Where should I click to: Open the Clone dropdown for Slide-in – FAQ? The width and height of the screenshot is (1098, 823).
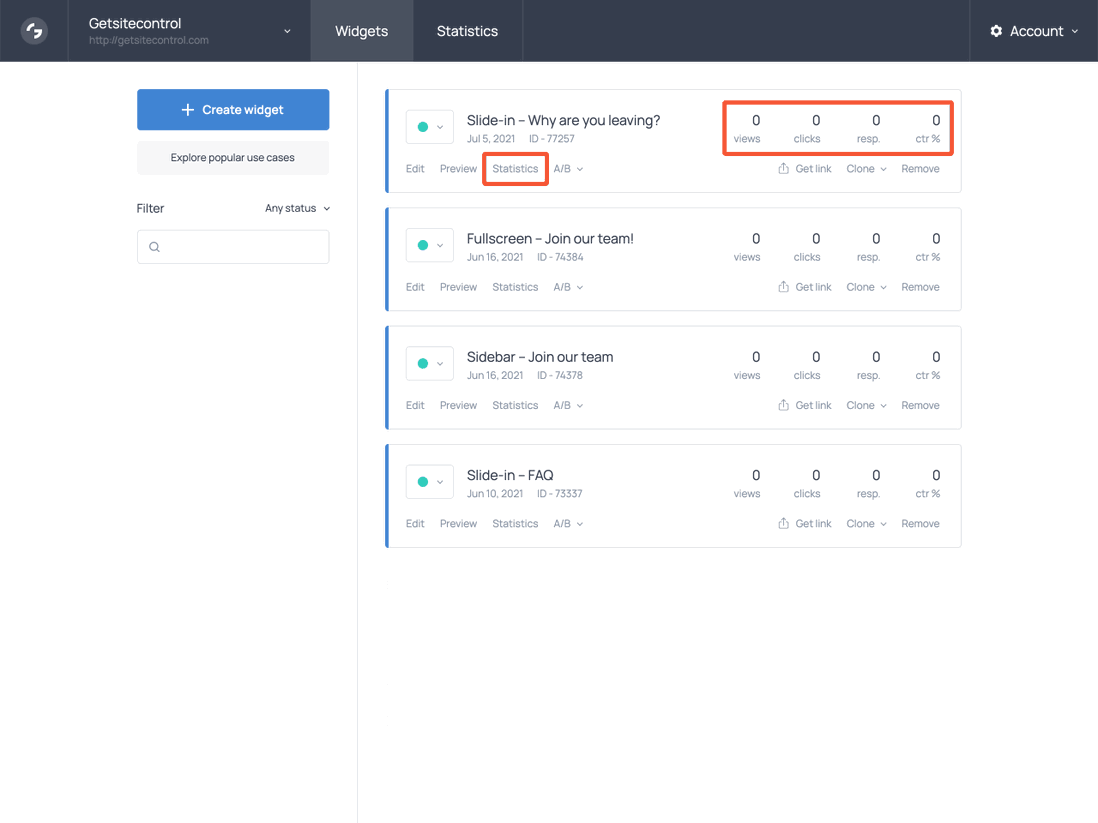[864, 523]
